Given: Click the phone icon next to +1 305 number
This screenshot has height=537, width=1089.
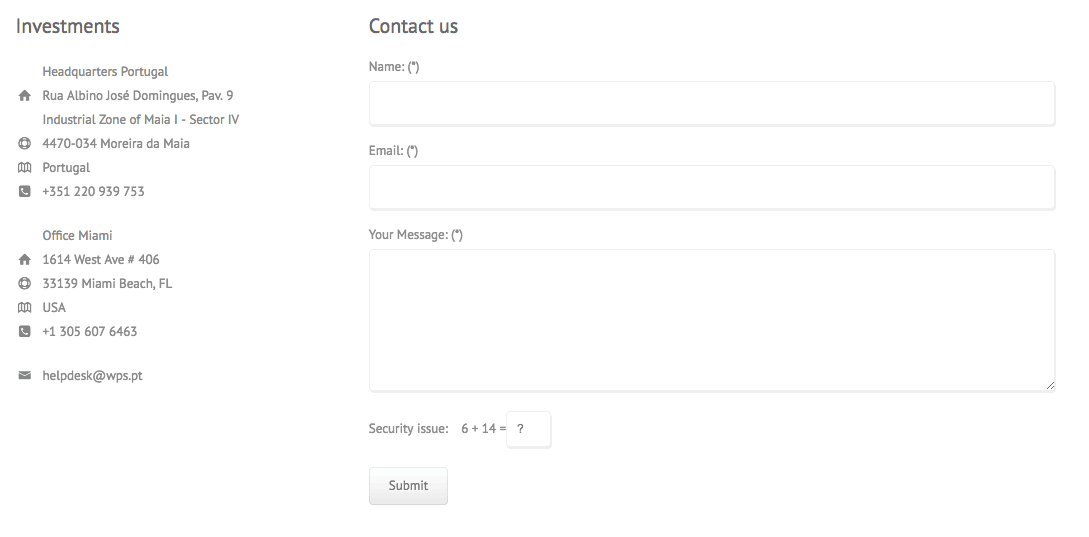Looking at the screenshot, I should 24,331.
